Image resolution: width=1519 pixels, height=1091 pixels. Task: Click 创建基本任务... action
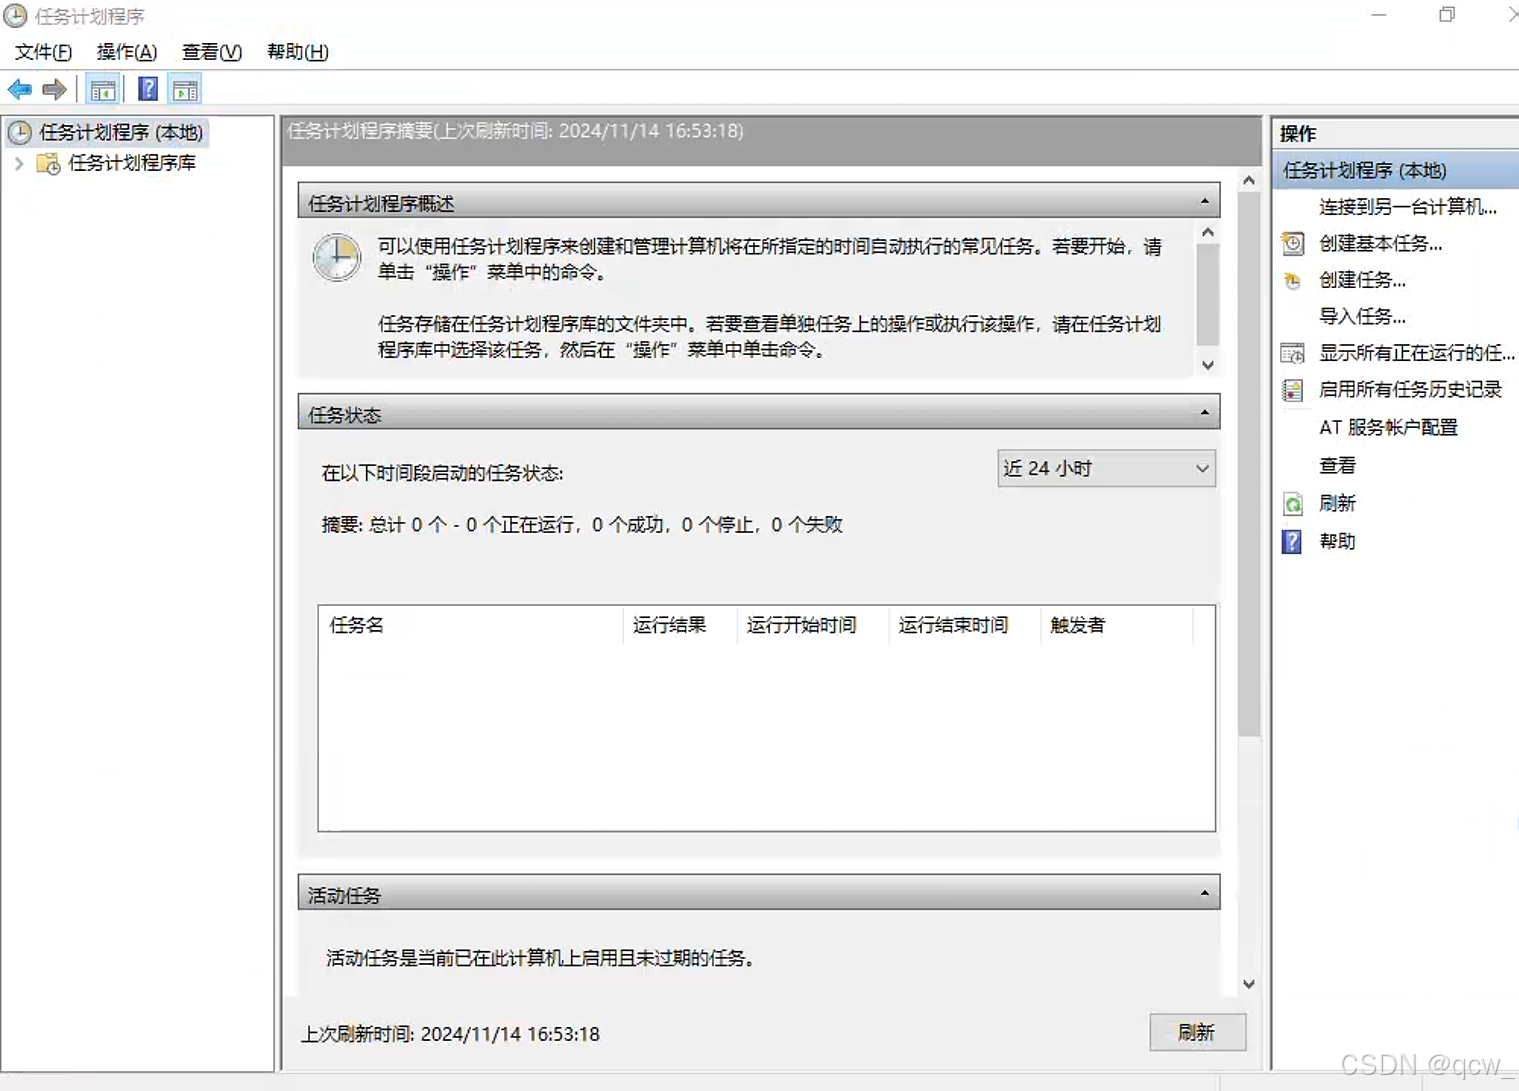coord(1380,243)
